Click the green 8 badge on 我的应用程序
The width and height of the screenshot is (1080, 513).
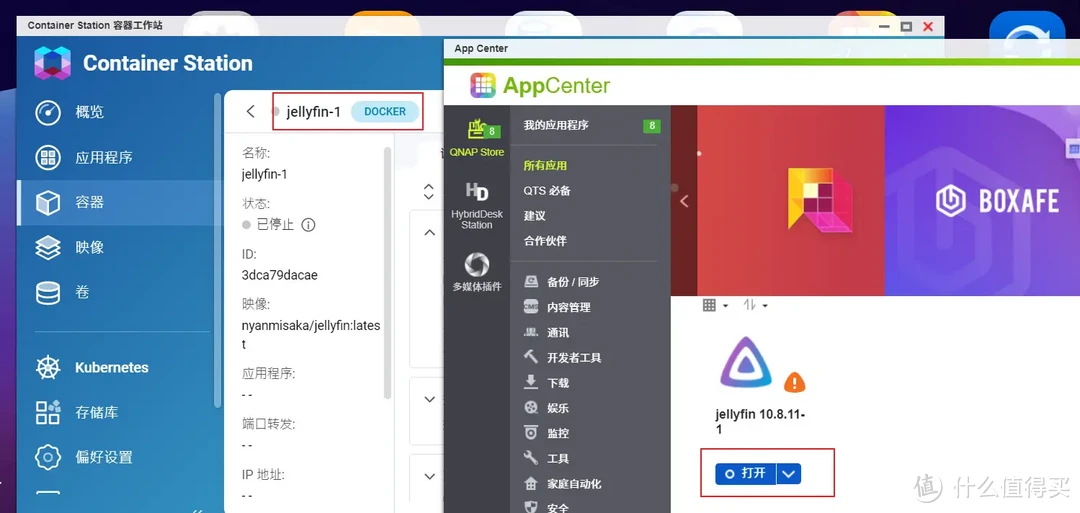coord(652,126)
